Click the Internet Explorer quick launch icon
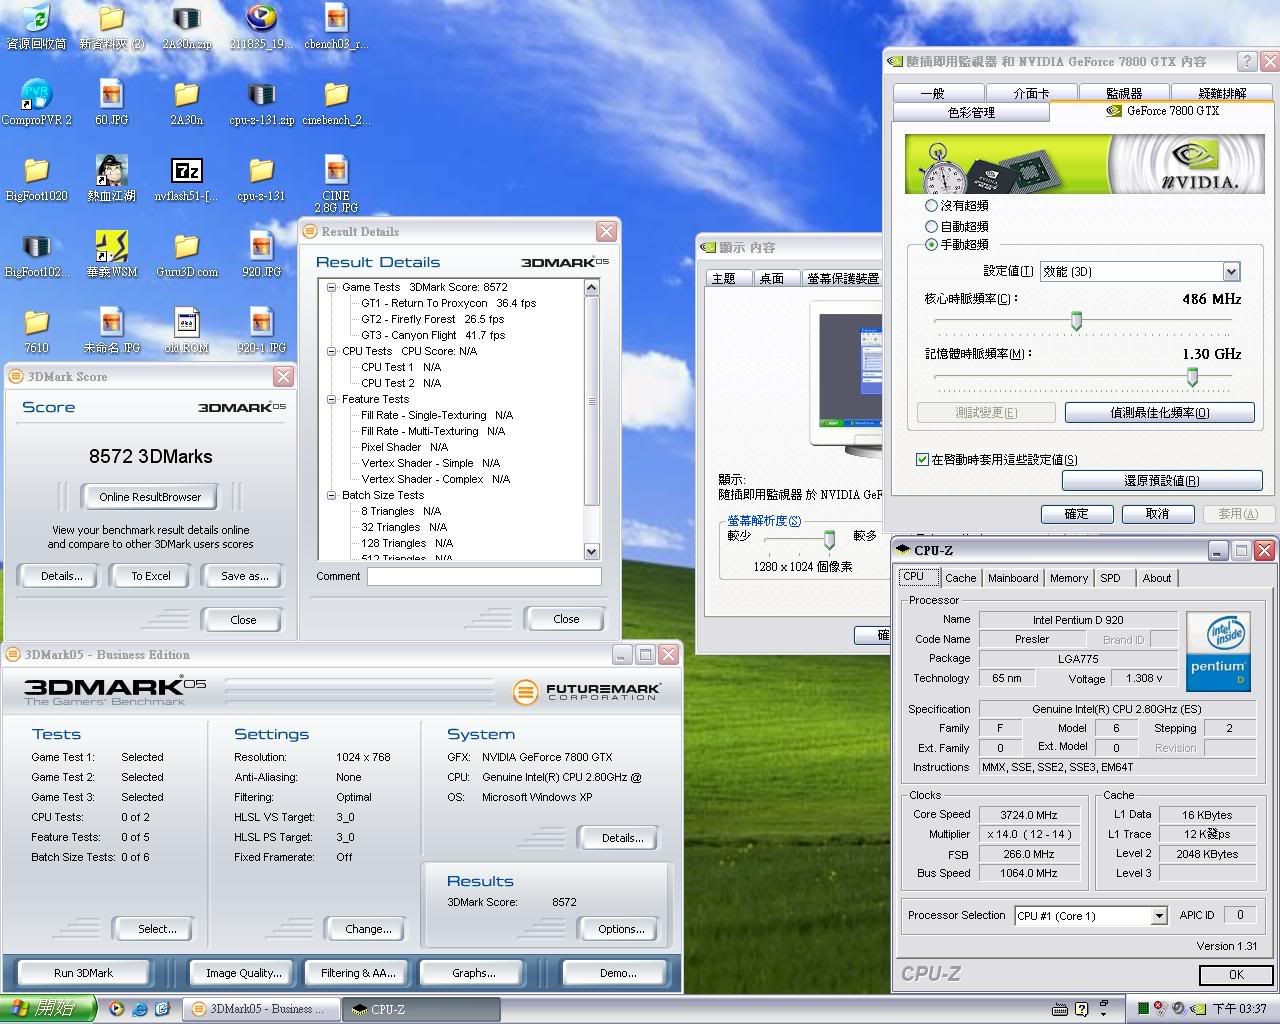Image resolution: width=1280 pixels, height=1024 pixels. pyautogui.click(x=140, y=1009)
